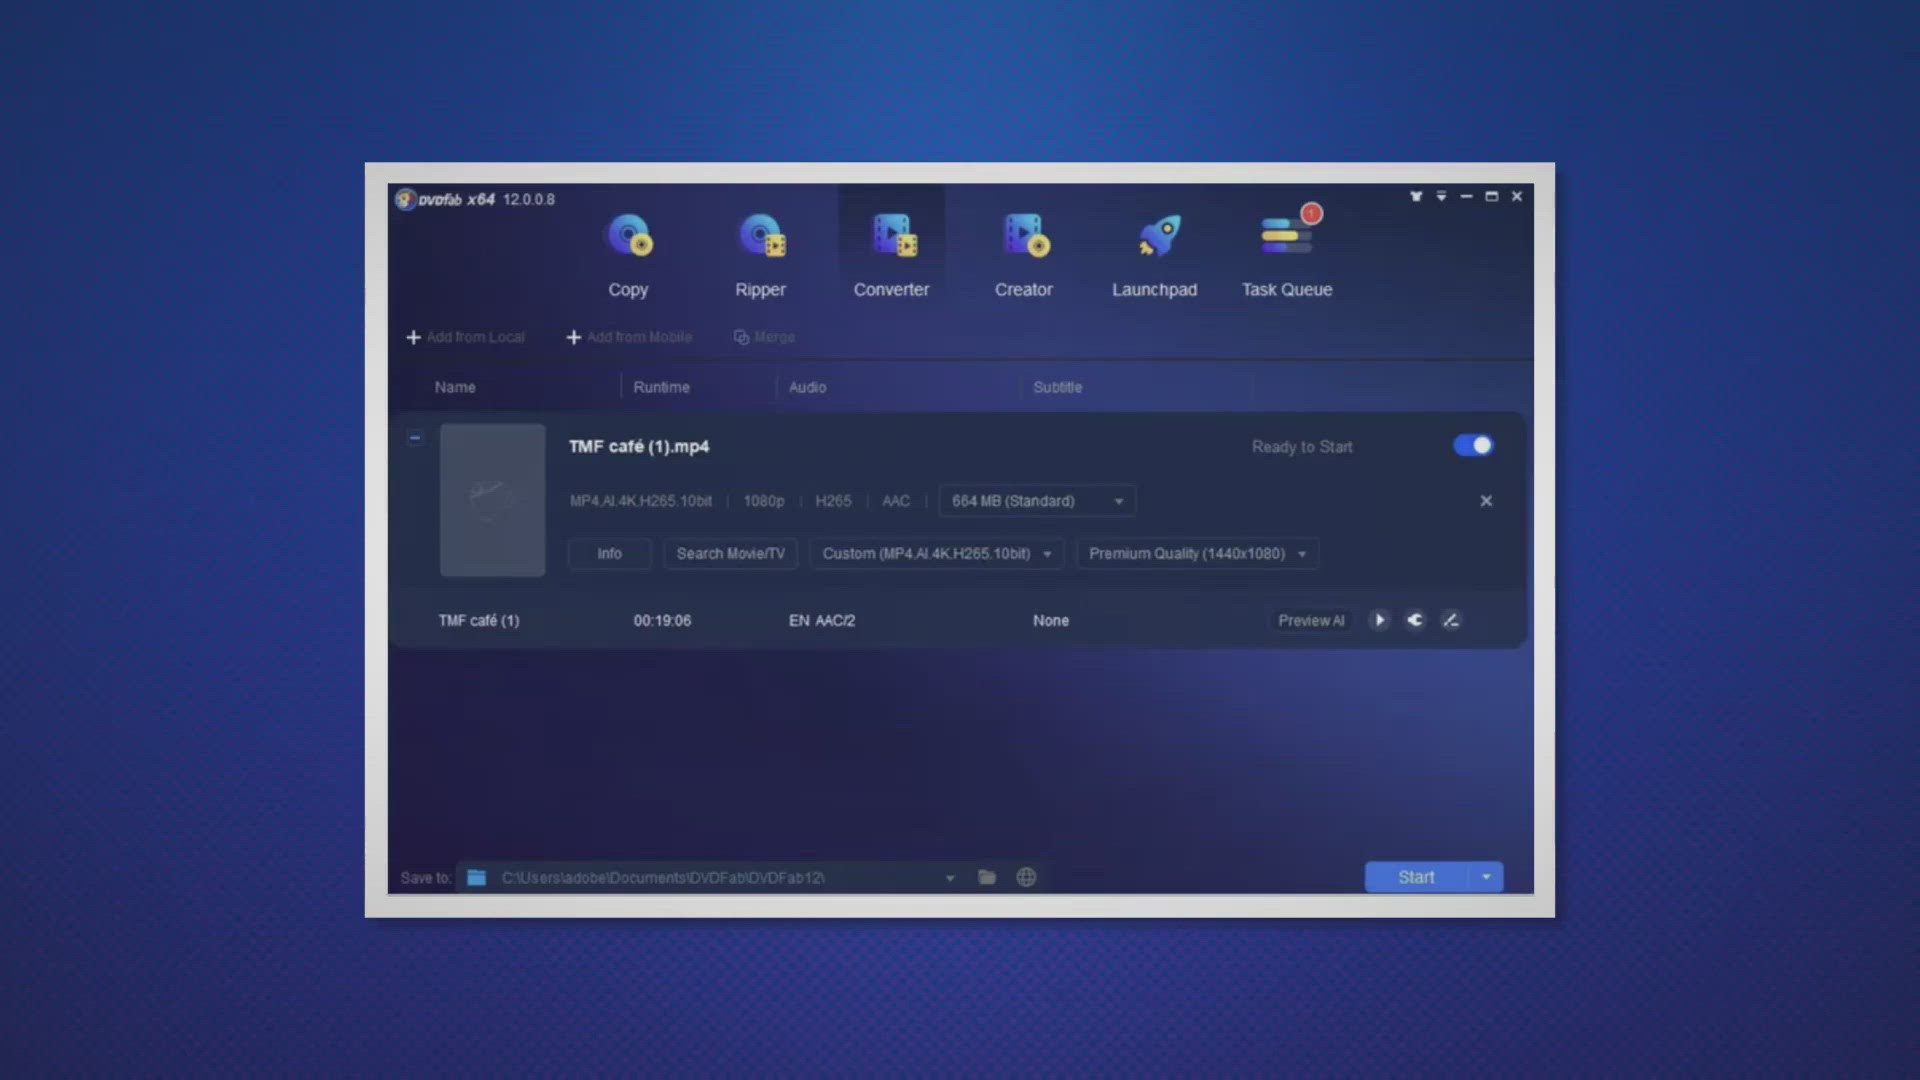Toggle off the TMF café task switch
The height and width of the screenshot is (1080, 1920).
1473,446
